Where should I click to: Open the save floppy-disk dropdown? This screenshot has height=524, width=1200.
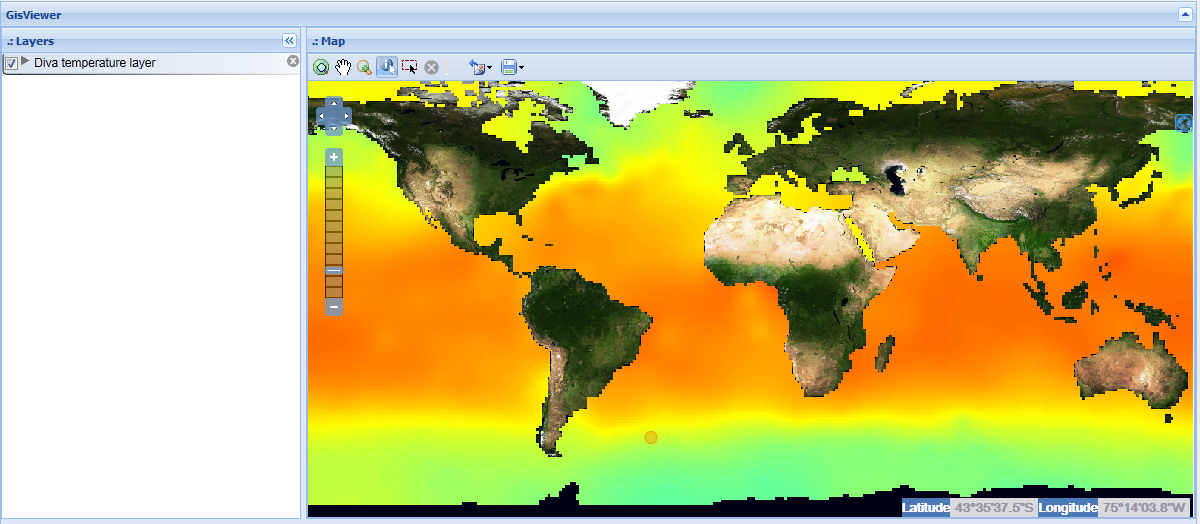tap(512, 67)
